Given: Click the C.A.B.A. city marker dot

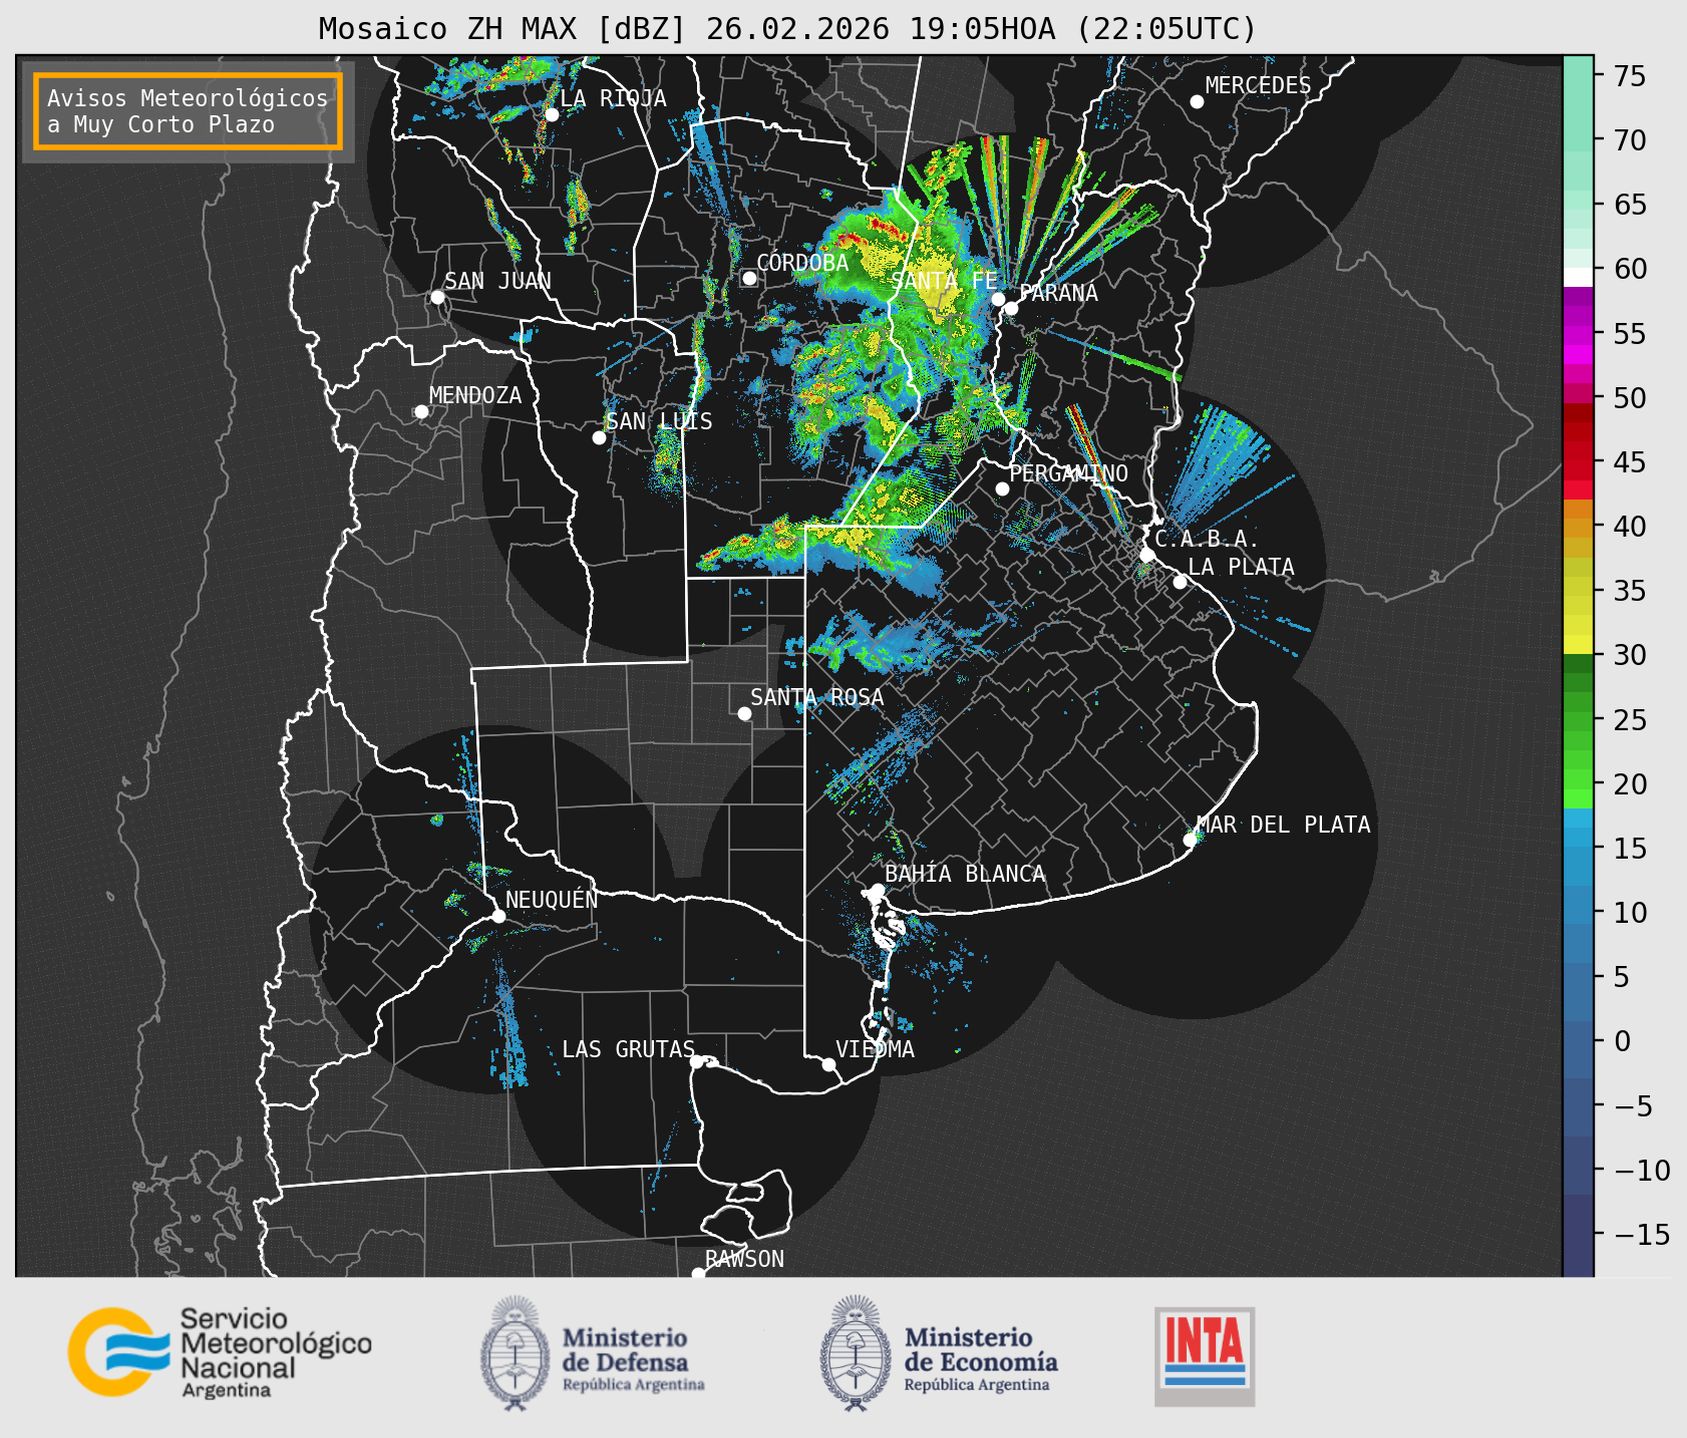Looking at the screenshot, I should pos(1147,555).
